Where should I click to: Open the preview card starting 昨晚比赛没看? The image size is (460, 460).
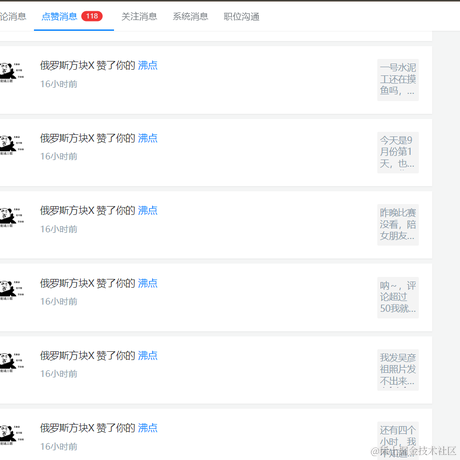click(x=398, y=225)
